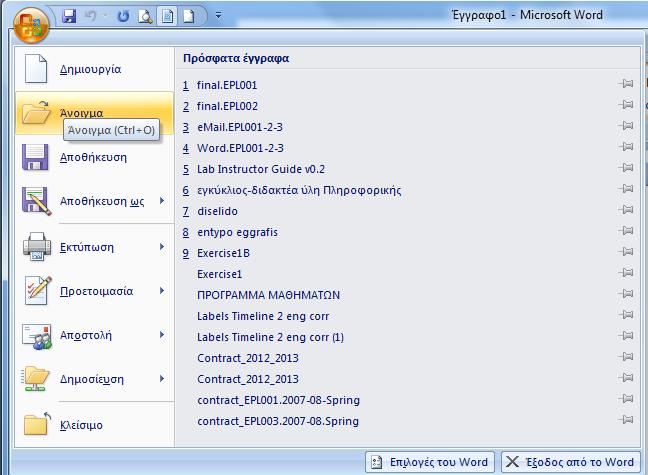Open Labels Timeline 2 eng corr
The image size is (648, 475).
[263, 316]
